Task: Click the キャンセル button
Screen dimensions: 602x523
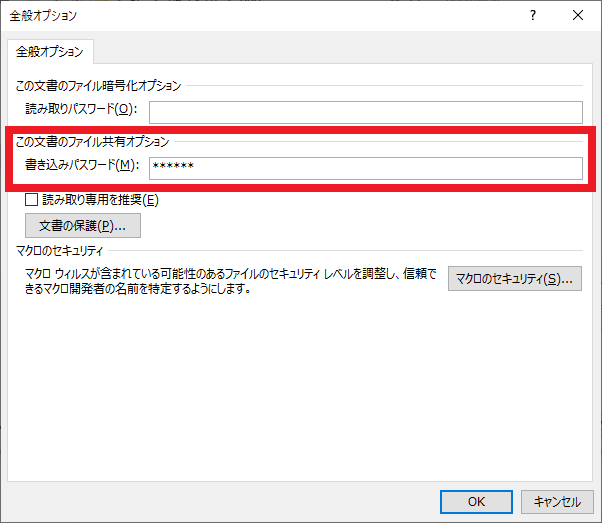Action: pos(557,501)
